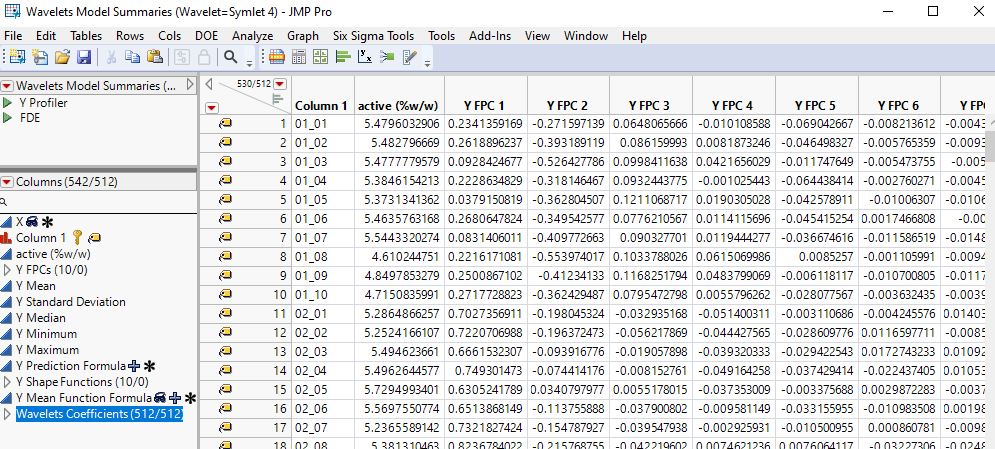Click cell value 0.749301473 in Y FPC 1

tap(485, 370)
